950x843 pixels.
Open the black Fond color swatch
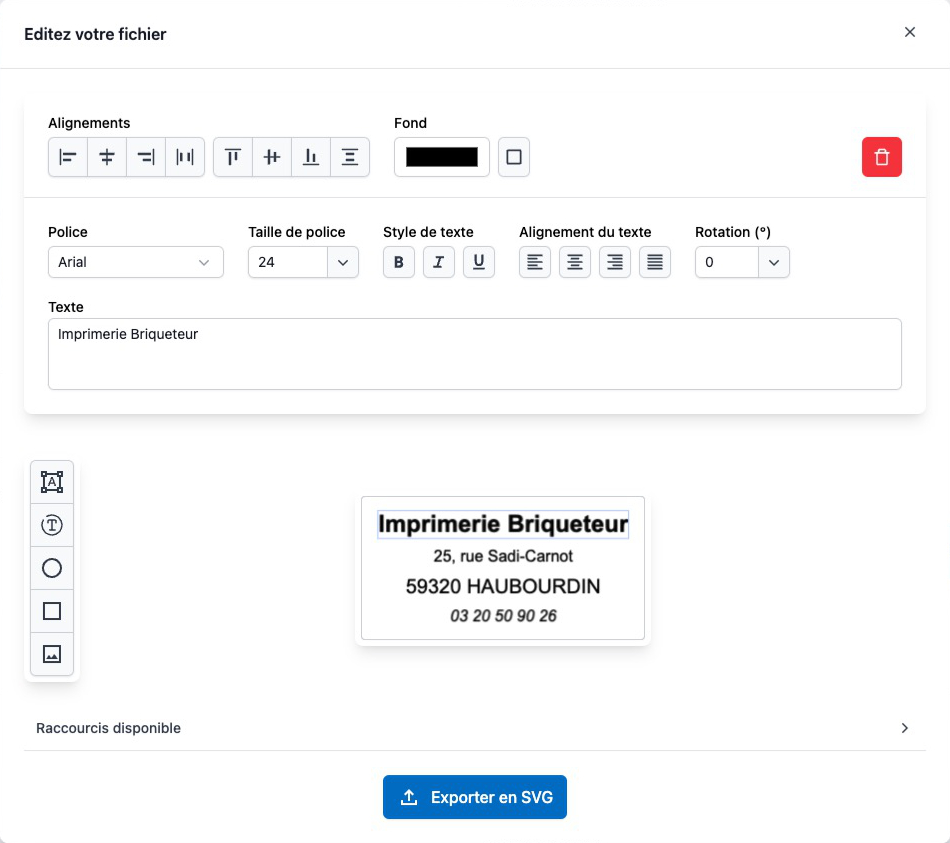point(442,157)
